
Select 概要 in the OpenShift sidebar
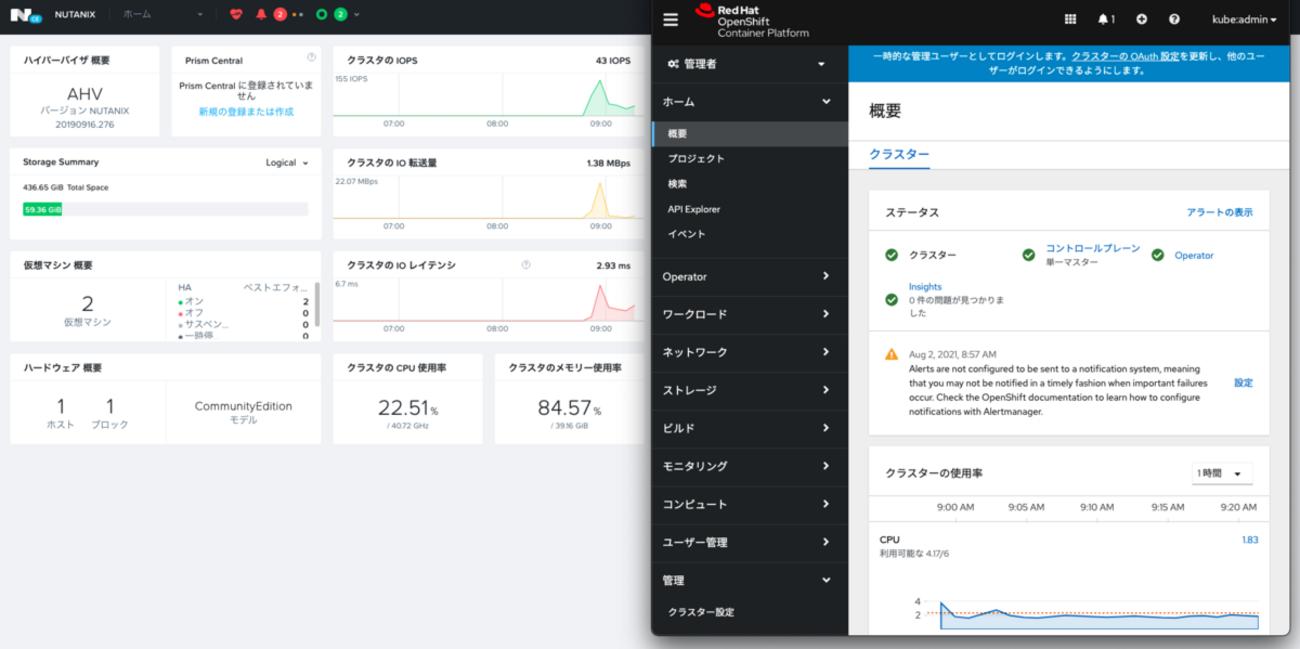click(x=749, y=133)
